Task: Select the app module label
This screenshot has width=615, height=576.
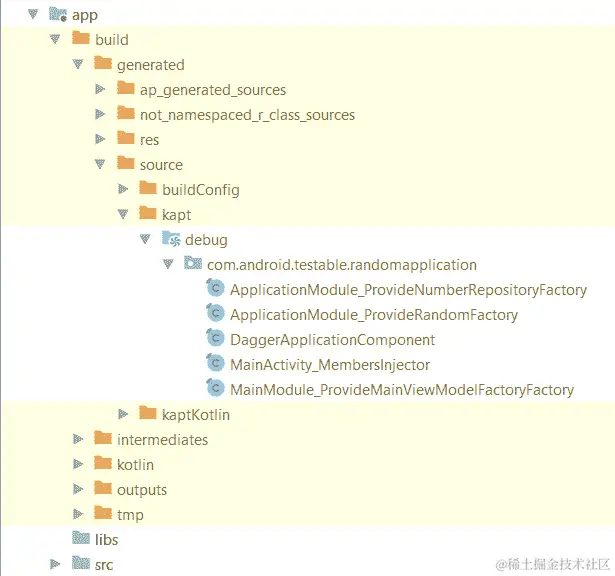Action: [85, 16]
